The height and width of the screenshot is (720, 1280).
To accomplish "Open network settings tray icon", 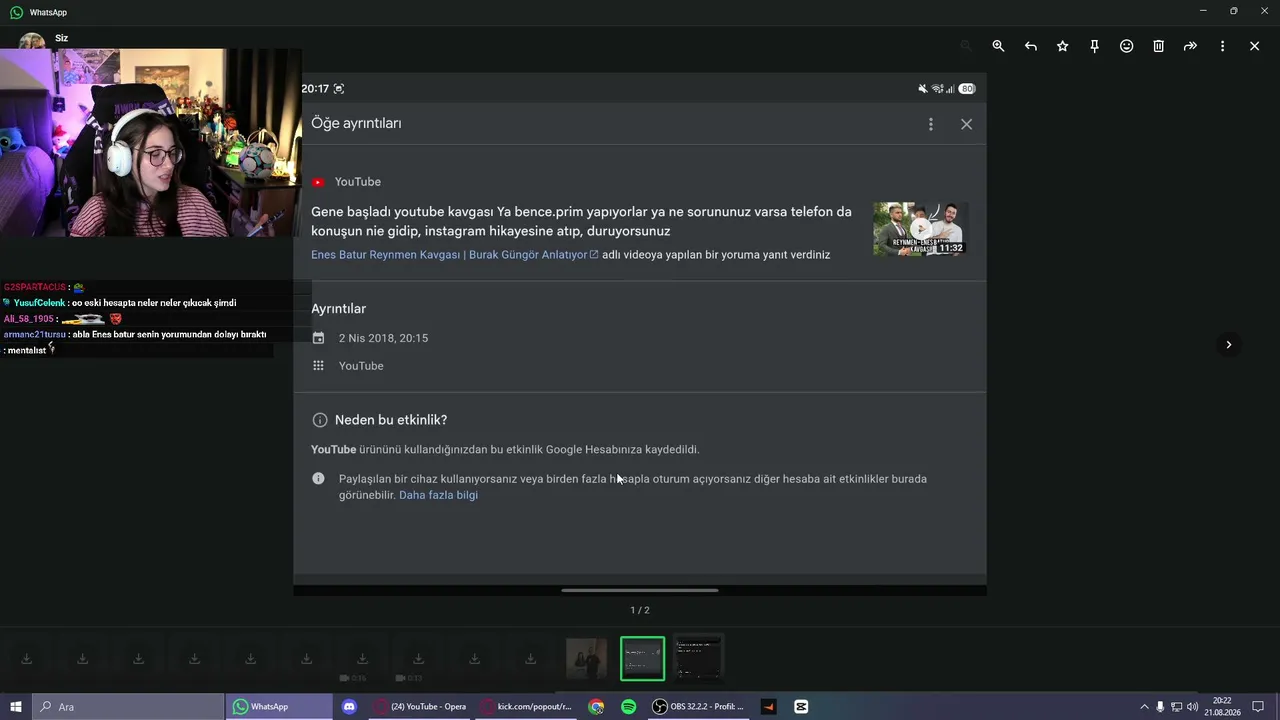I will coord(1177,707).
